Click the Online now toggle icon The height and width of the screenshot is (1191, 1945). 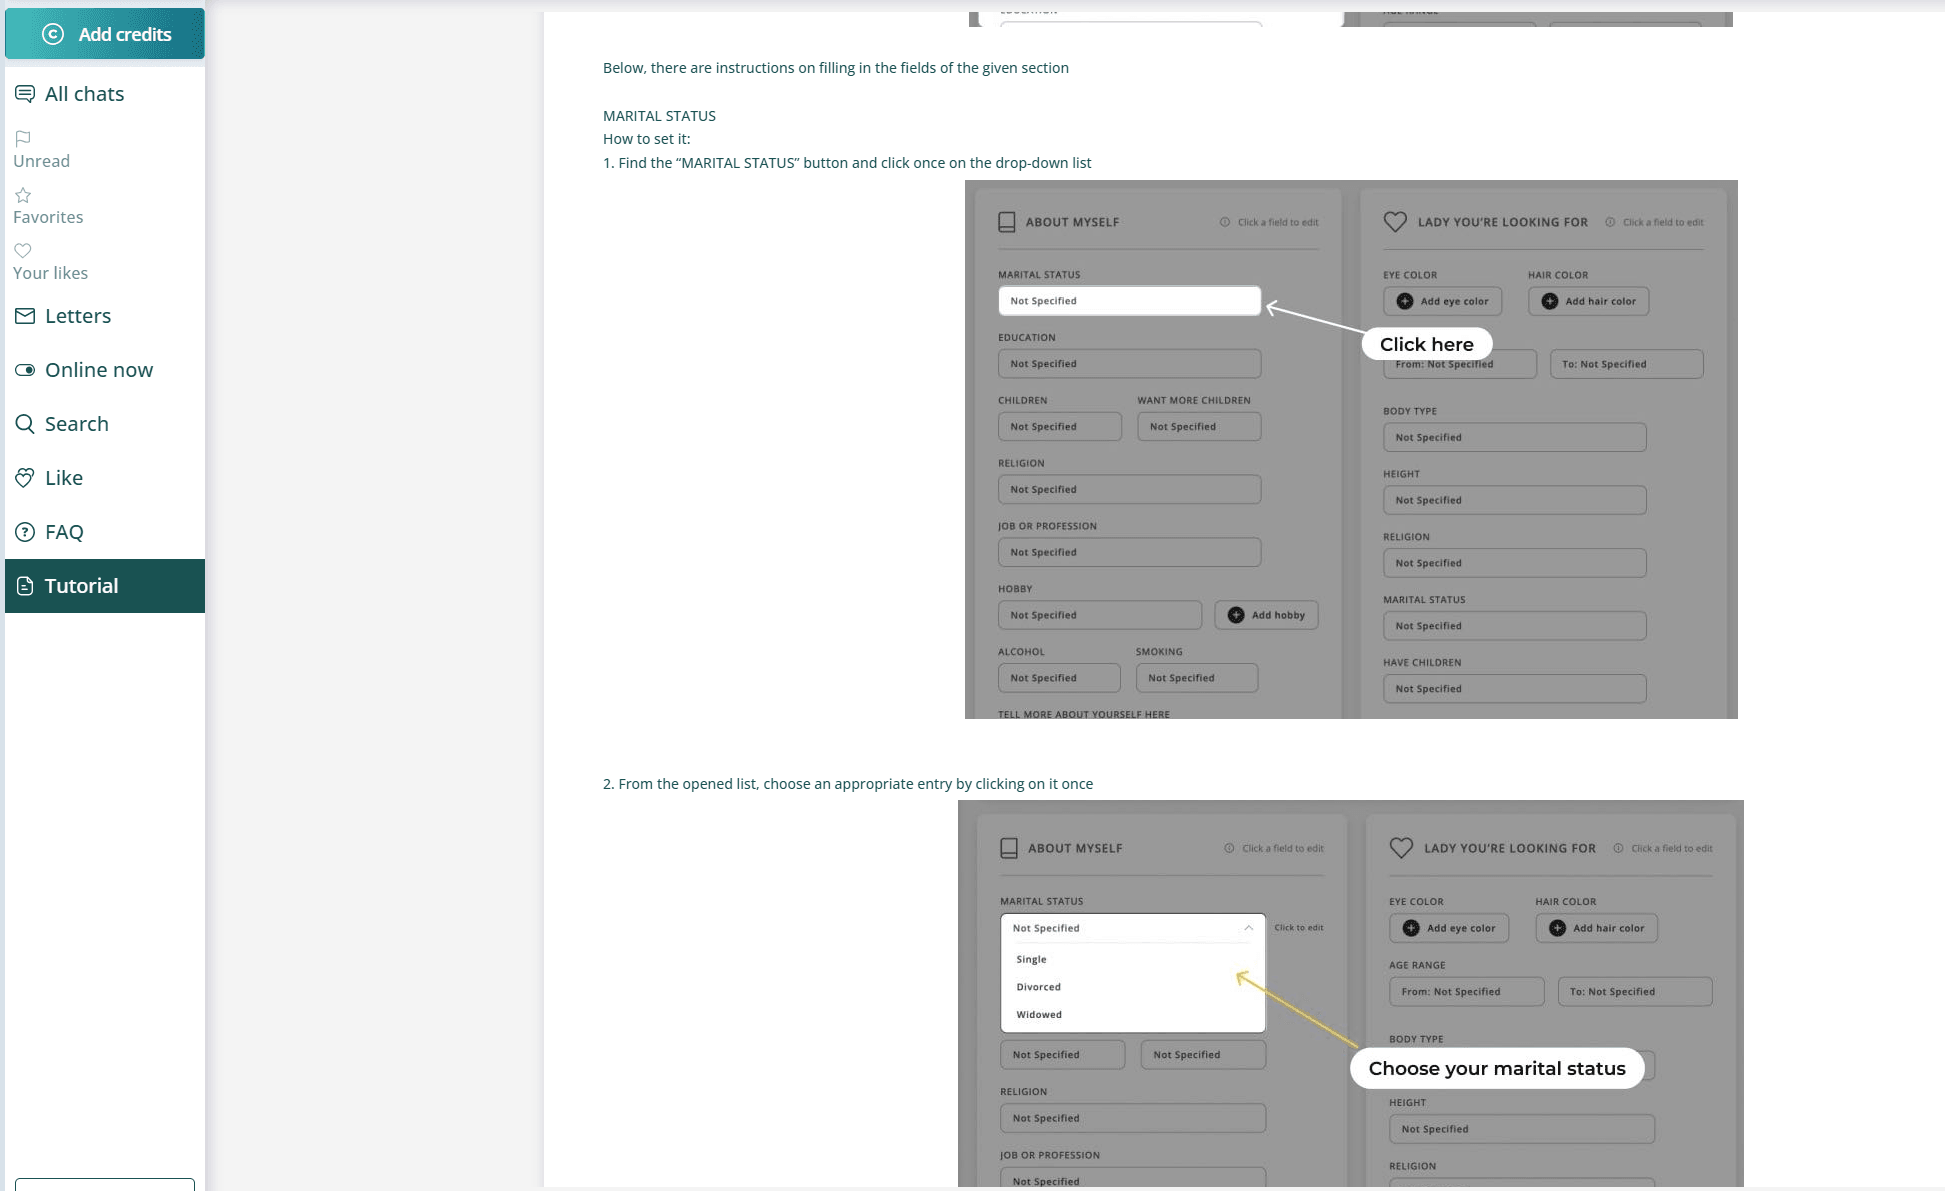tap(25, 370)
